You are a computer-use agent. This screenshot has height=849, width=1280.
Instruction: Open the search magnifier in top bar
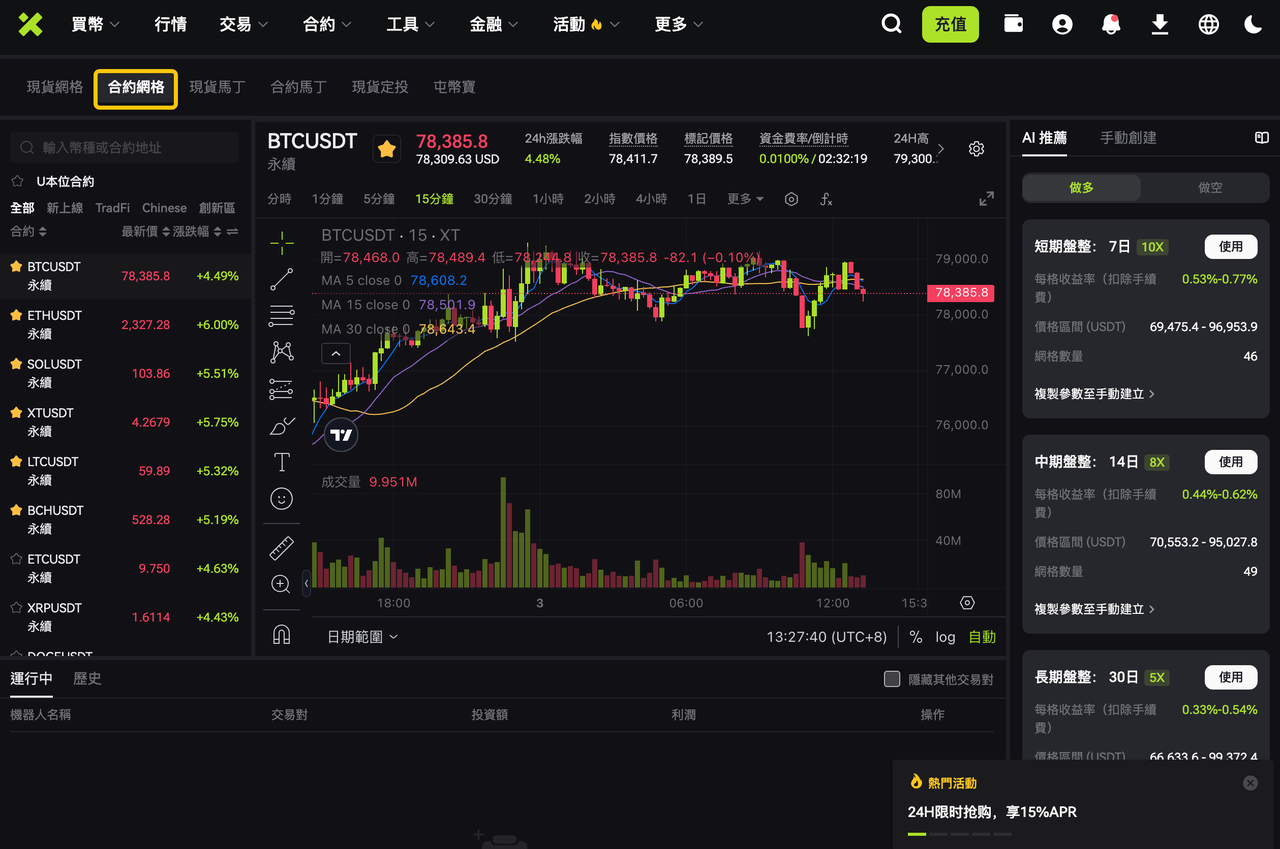click(x=891, y=24)
